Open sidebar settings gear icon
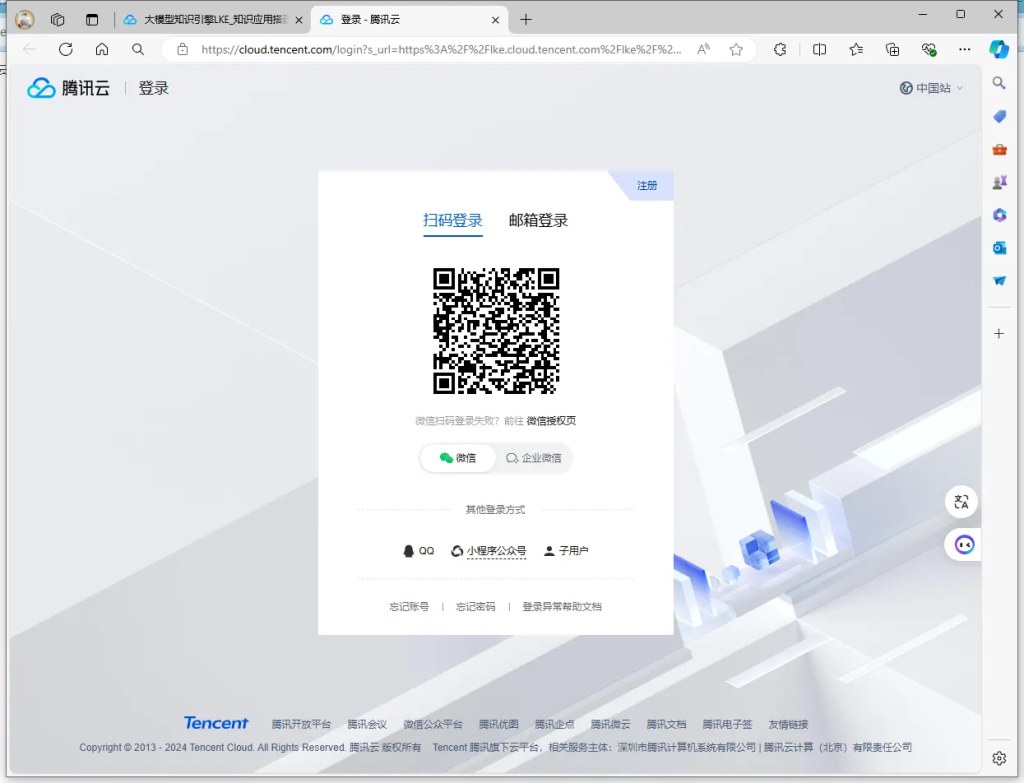 pos(999,757)
